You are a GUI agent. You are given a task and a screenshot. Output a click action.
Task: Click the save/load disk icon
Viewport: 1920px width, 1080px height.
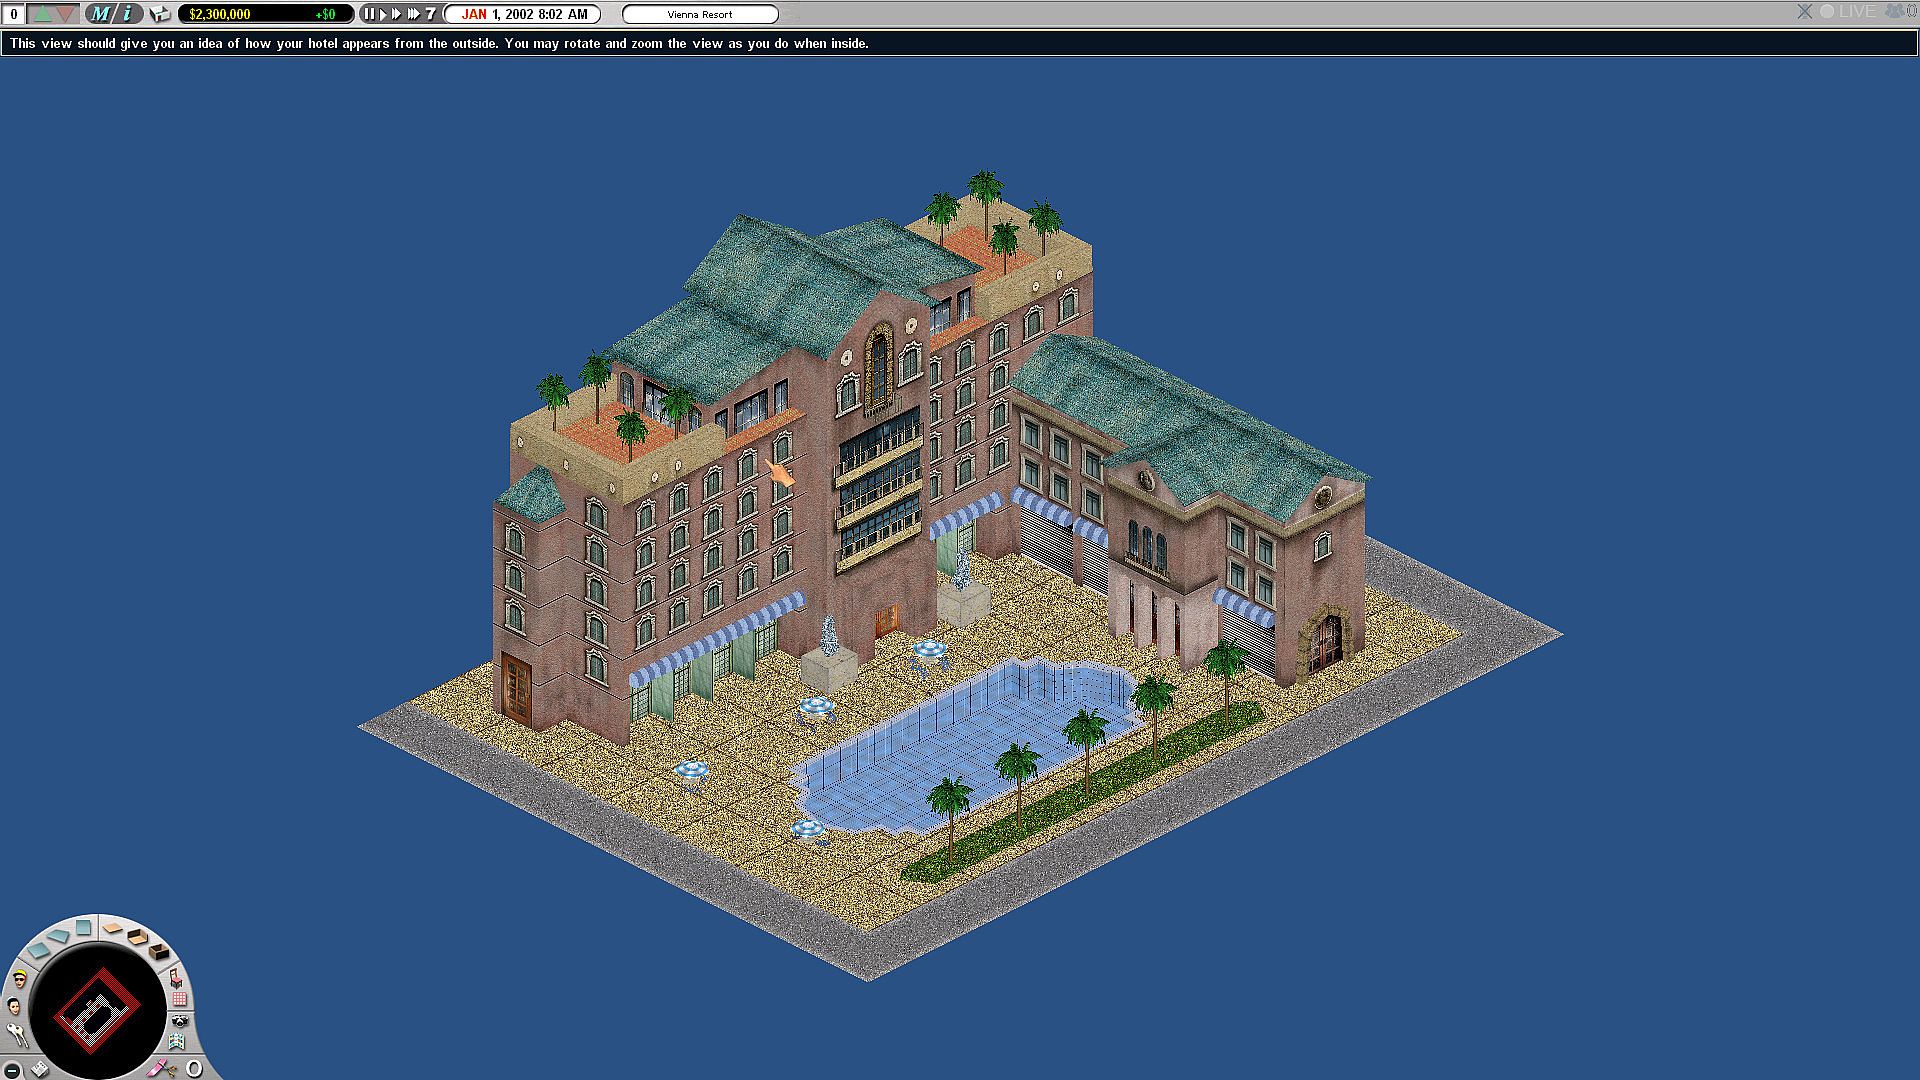(160, 14)
